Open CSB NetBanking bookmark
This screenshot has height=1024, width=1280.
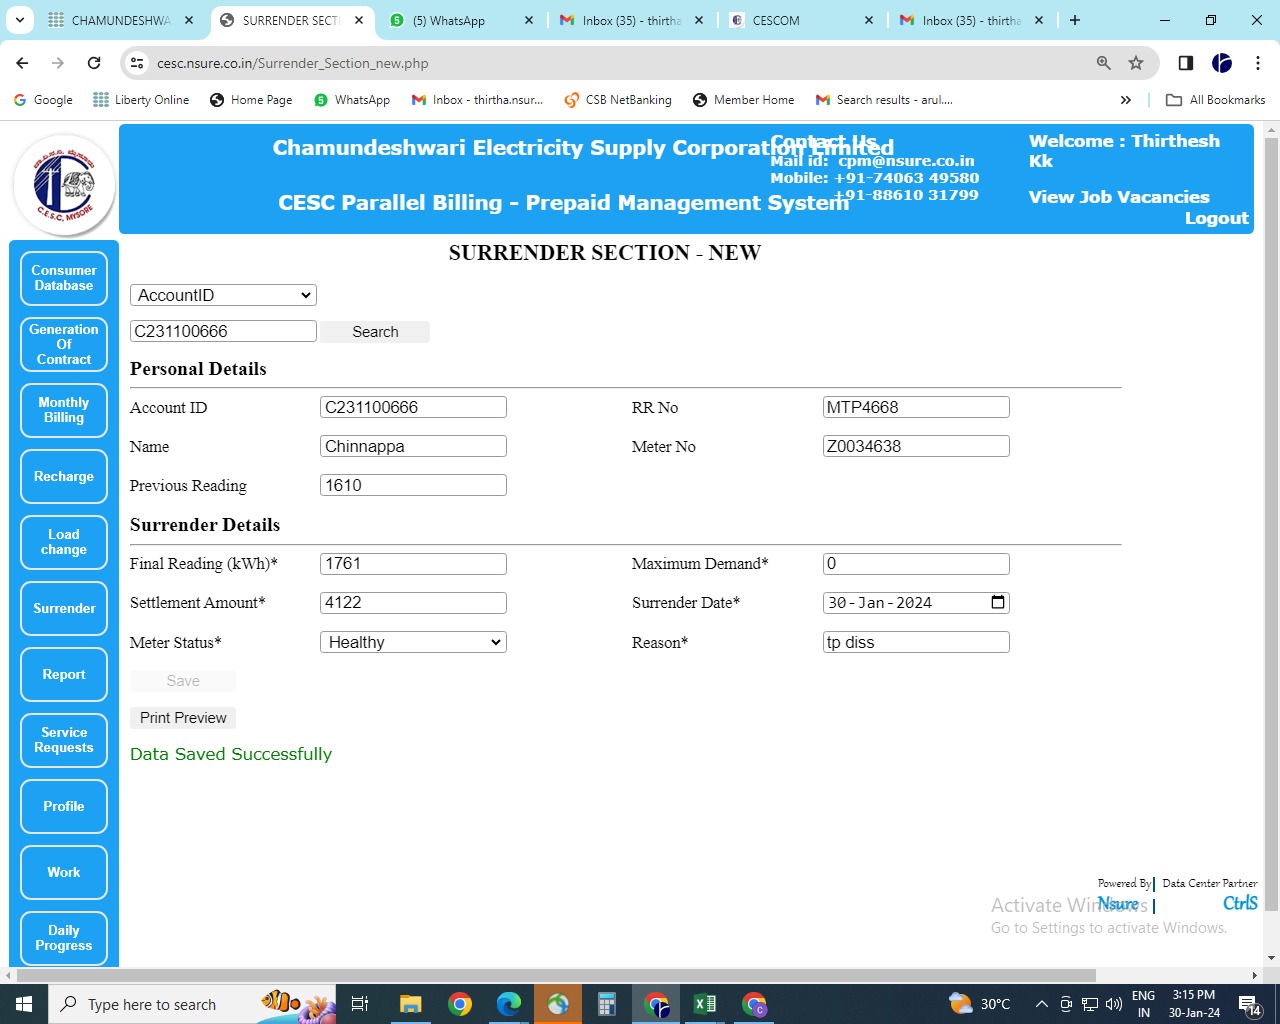click(x=618, y=100)
